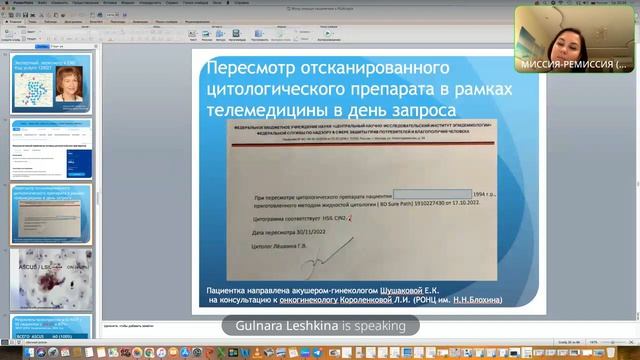The image size is (640, 360).
Task: Open App Store from the Dock
Action: coord(185,352)
